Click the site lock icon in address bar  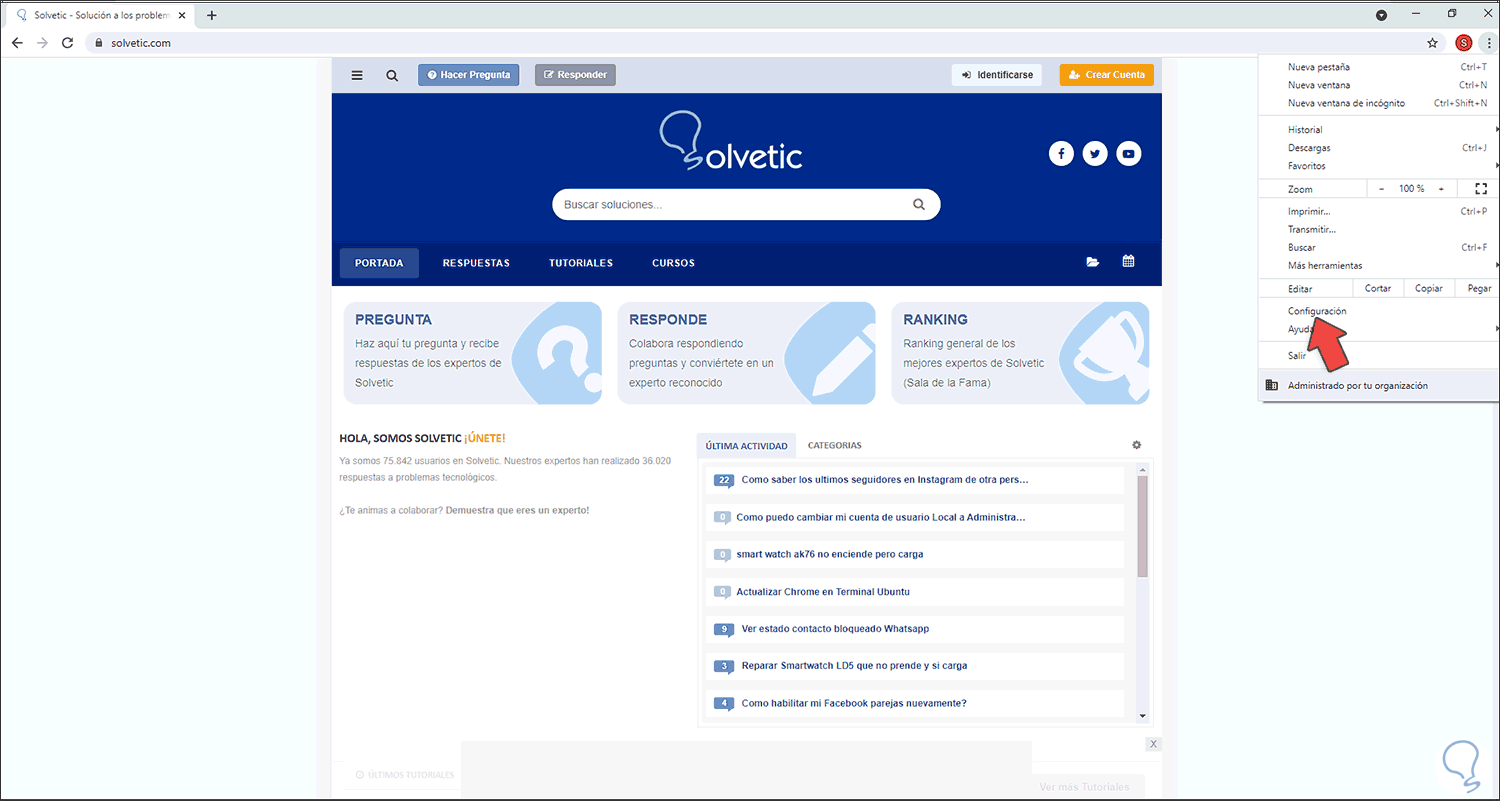point(98,43)
